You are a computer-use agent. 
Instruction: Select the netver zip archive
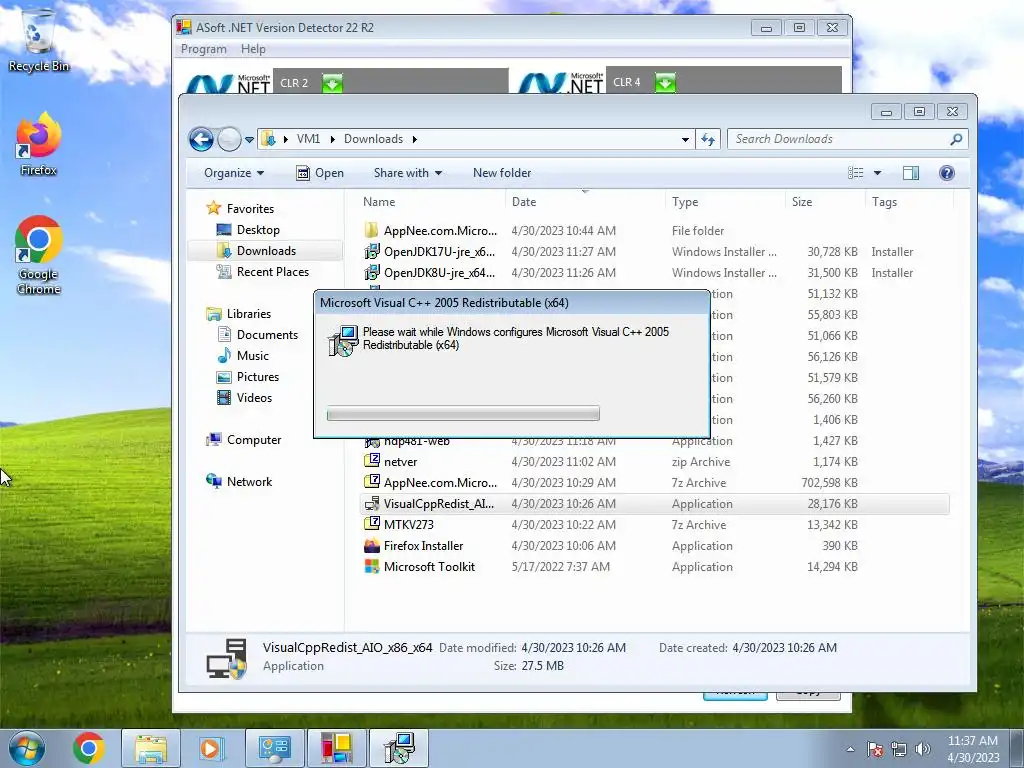(x=654, y=462)
